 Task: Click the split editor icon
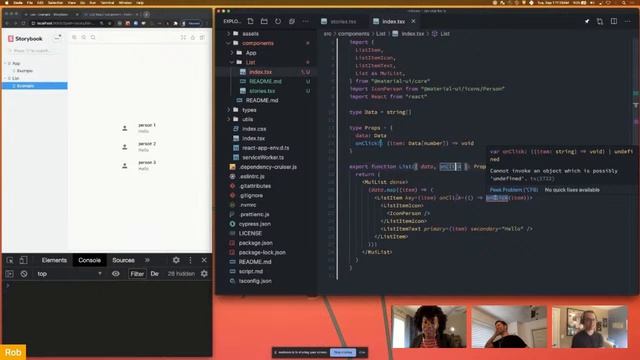613,21
